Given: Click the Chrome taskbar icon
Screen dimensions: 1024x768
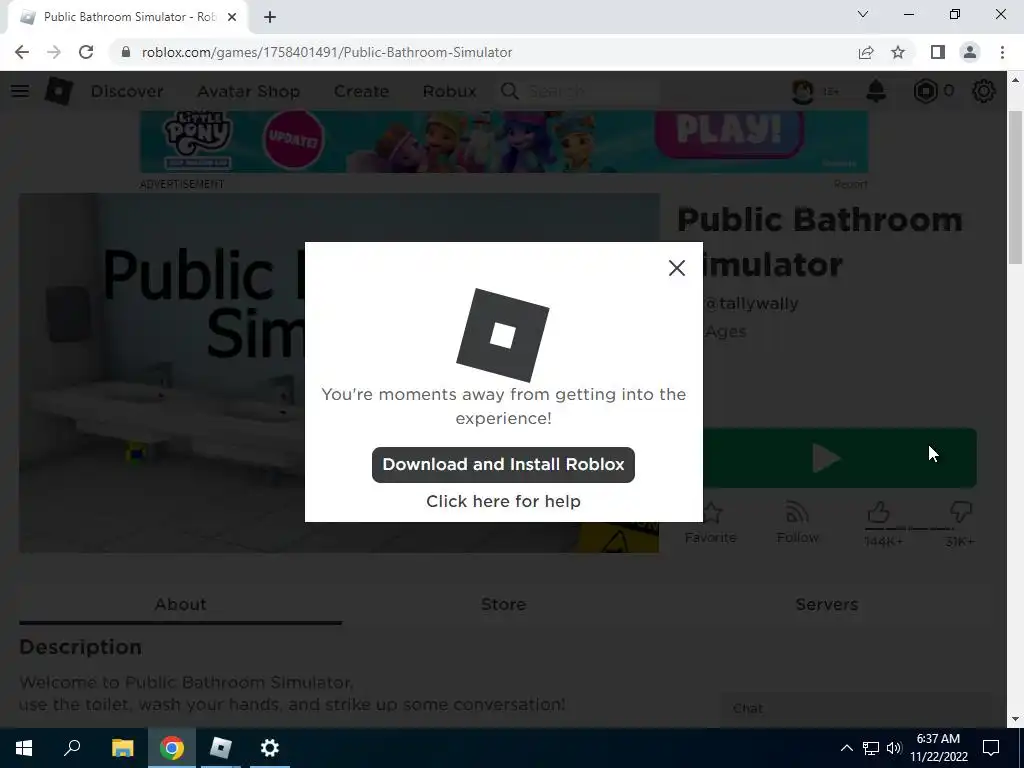Looking at the screenshot, I should 172,748.
